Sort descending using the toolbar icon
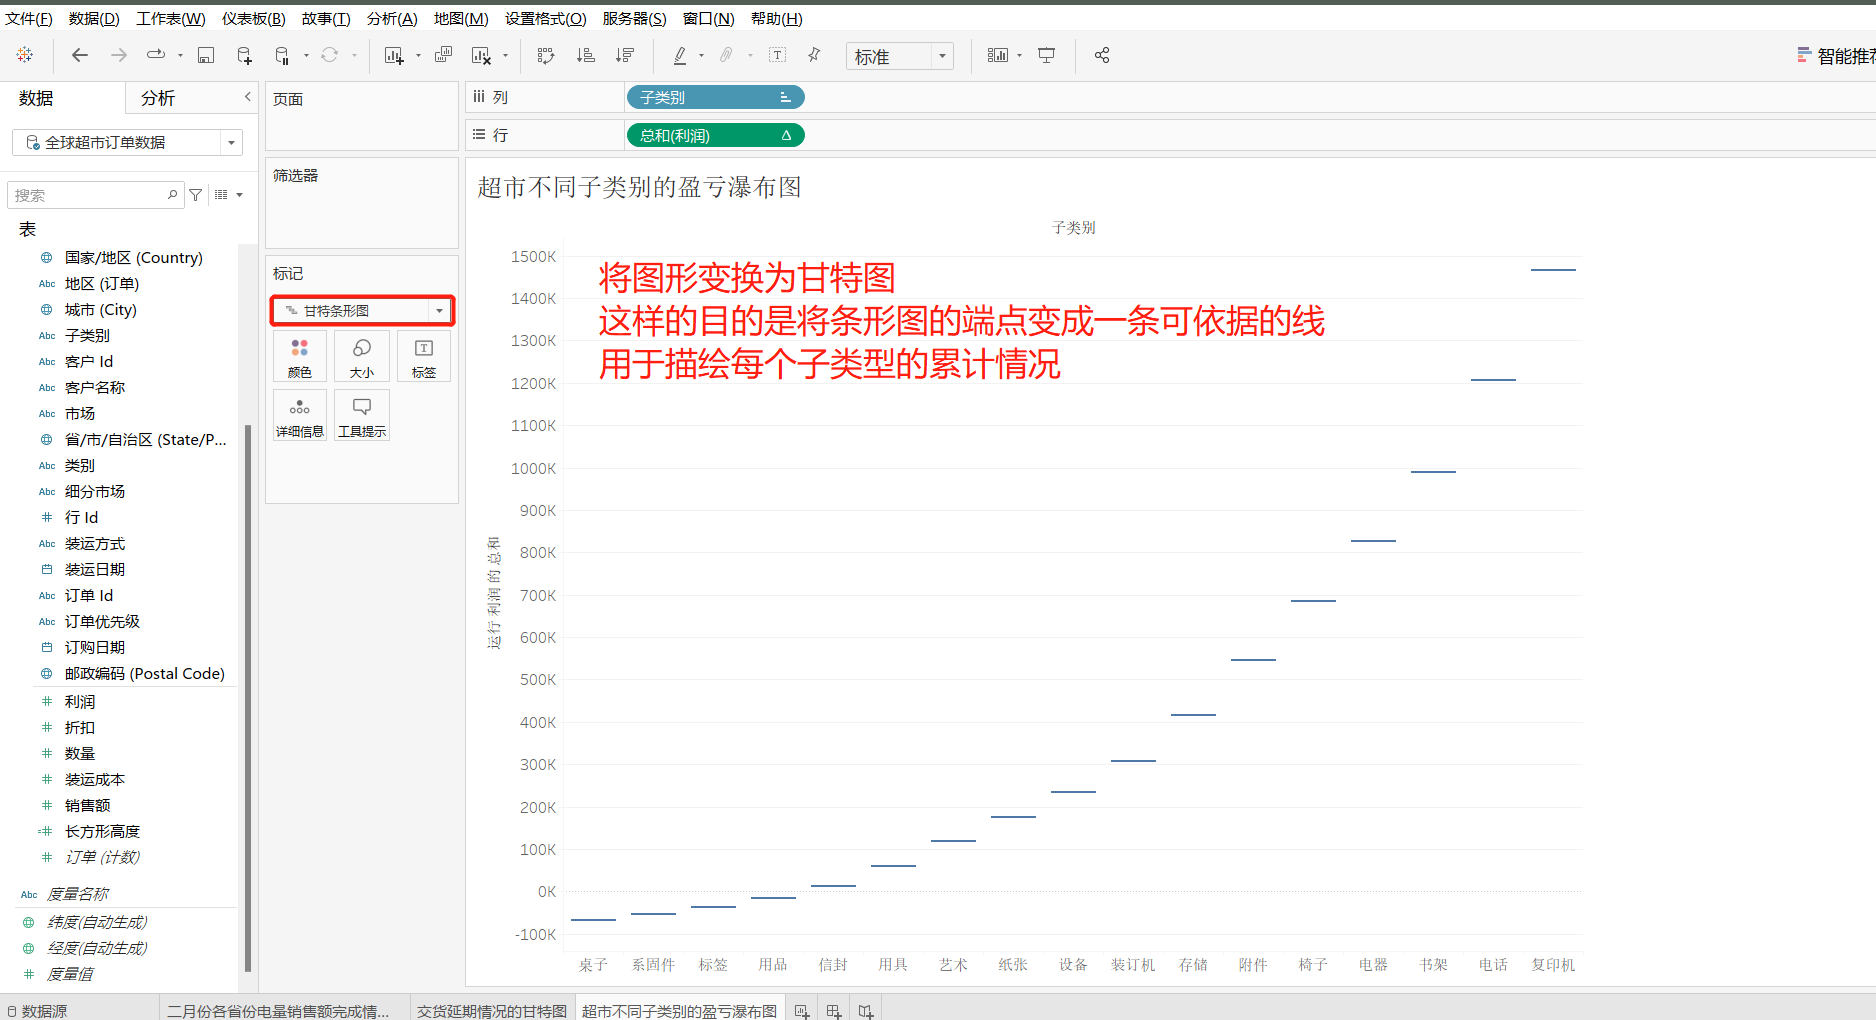Viewport: 1876px width, 1020px height. coord(626,55)
